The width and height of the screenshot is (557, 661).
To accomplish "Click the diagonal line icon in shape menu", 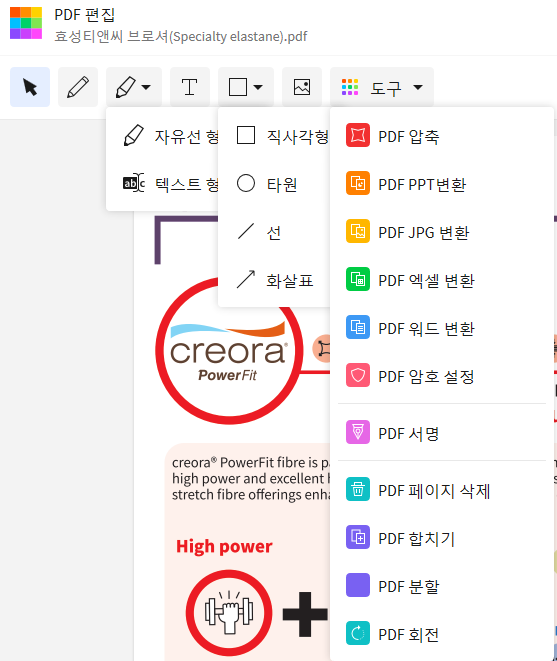I will [x=246, y=231].
